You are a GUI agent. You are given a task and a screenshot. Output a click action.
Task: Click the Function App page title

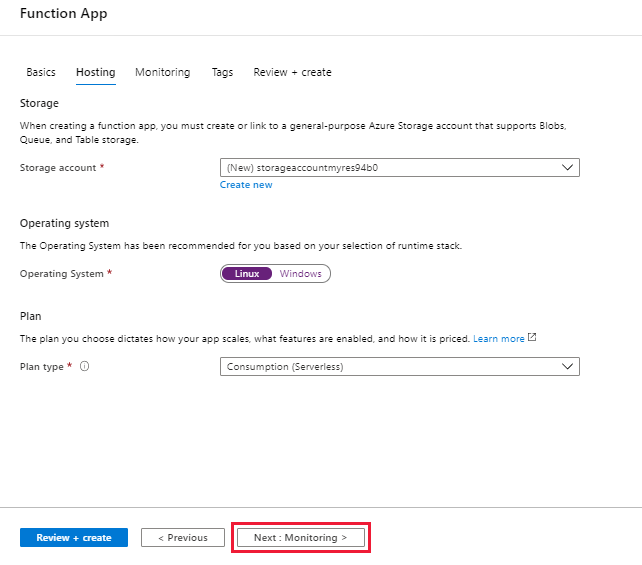[63, 14]
